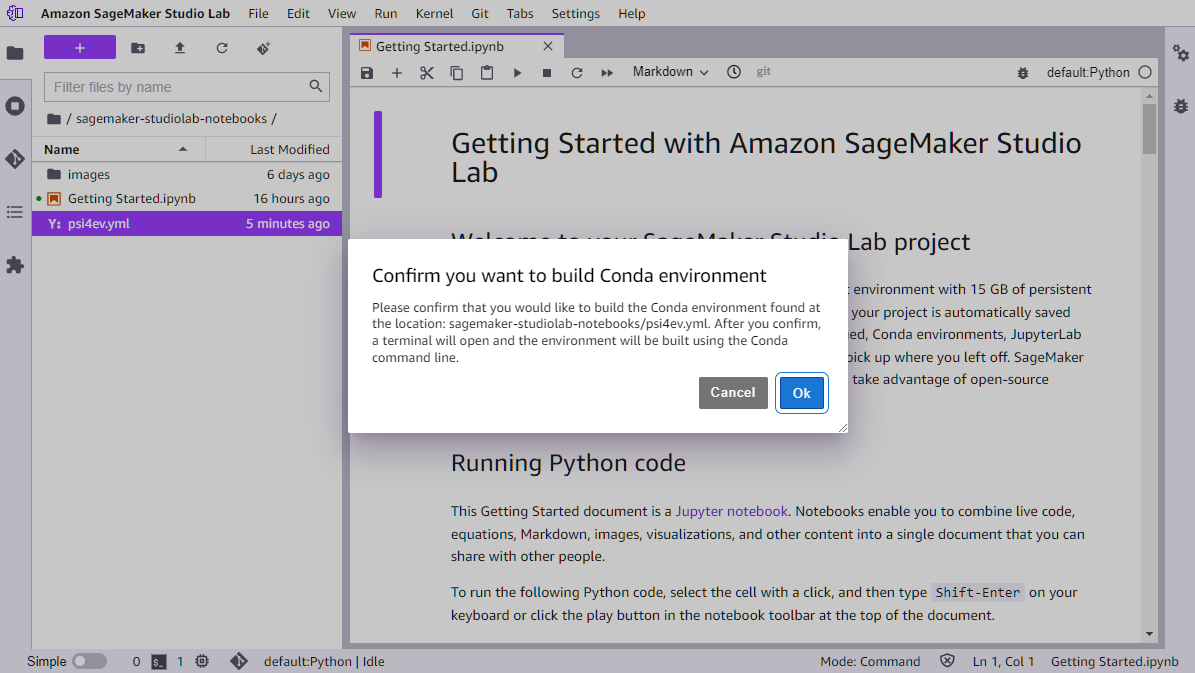1195x673 pixels.
Task: Click the Save notebook icon
Action: 367,71
